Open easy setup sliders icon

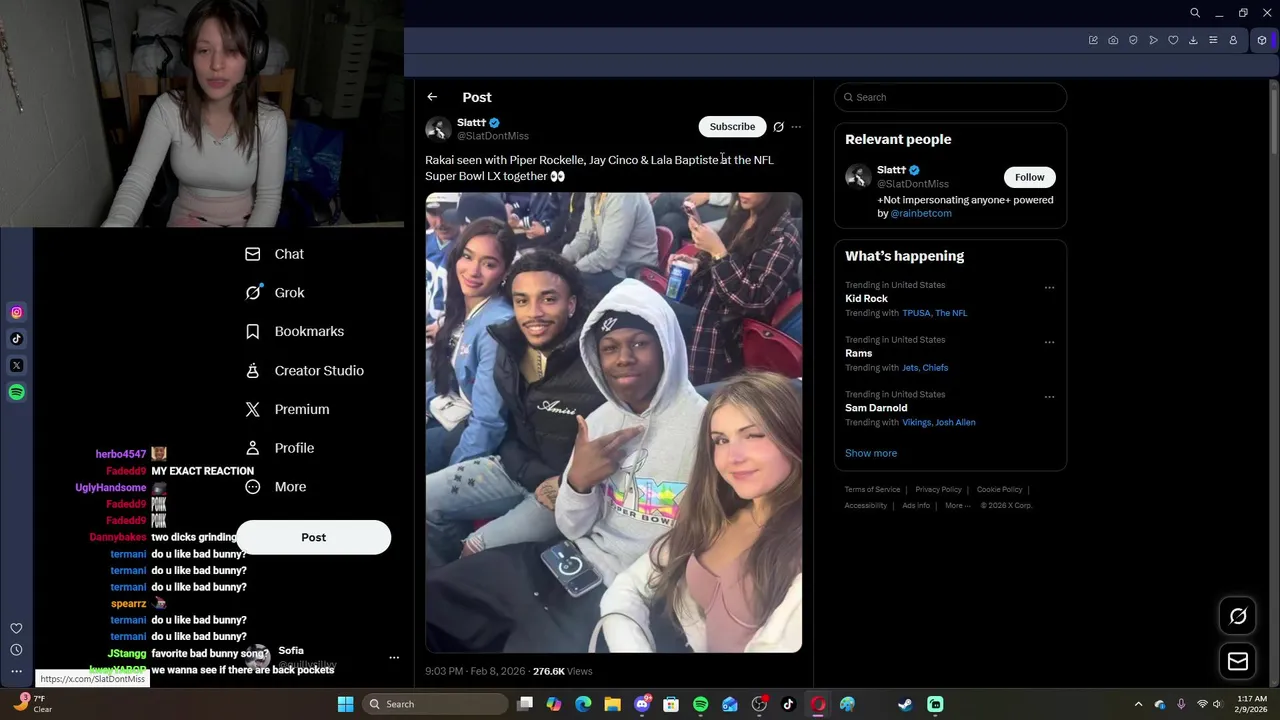click(1213, 40)
